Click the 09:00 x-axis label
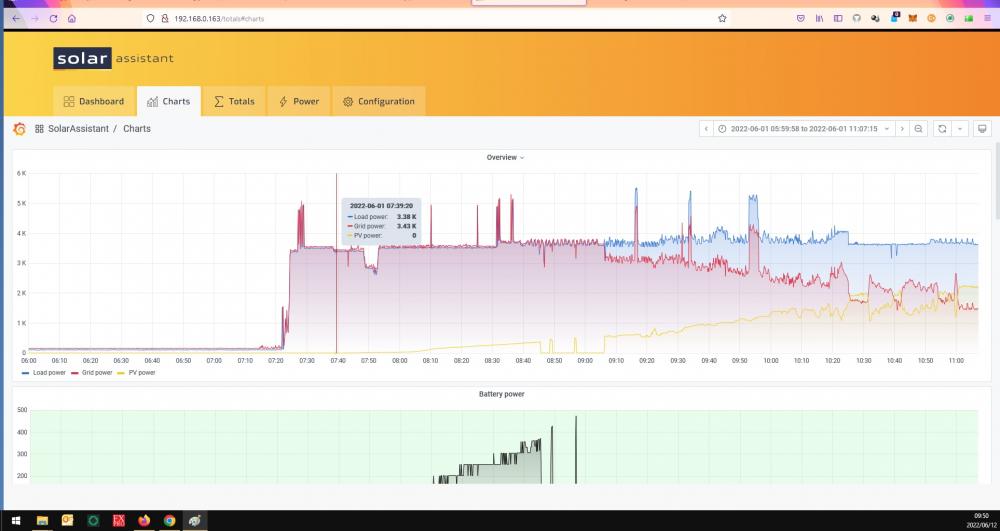Image resolution: width=1000 pixels, height=531 pixels. pos(585,361)
